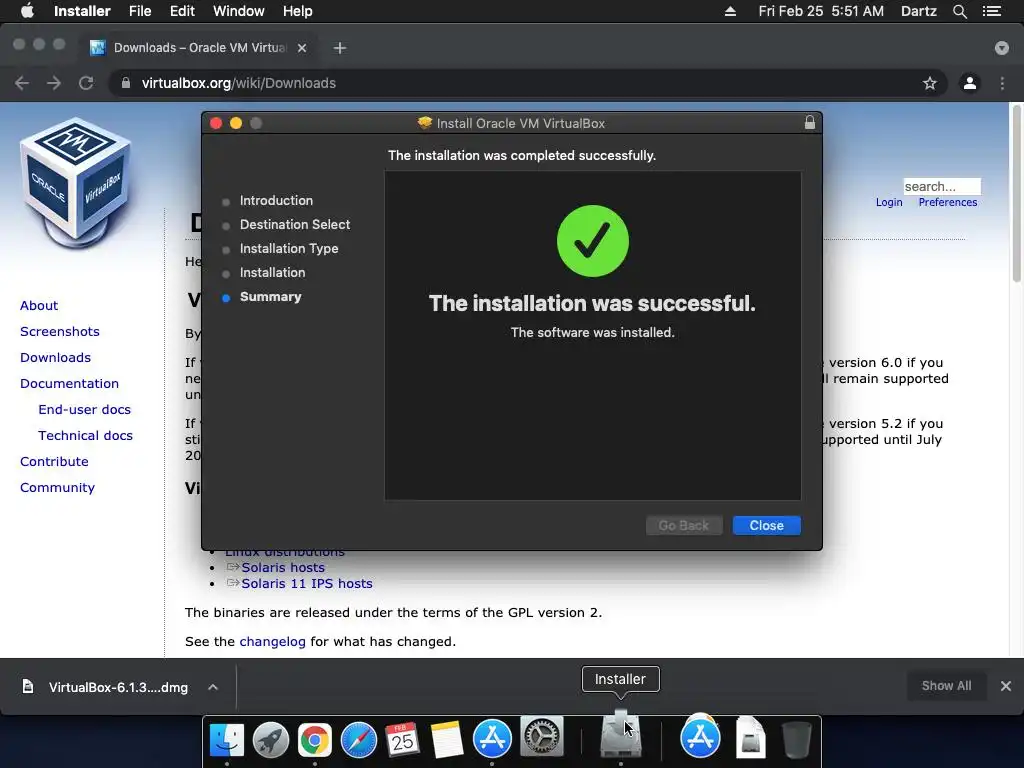Open the Solaris hosts download link
The image size is (1024, 768).
283,568
